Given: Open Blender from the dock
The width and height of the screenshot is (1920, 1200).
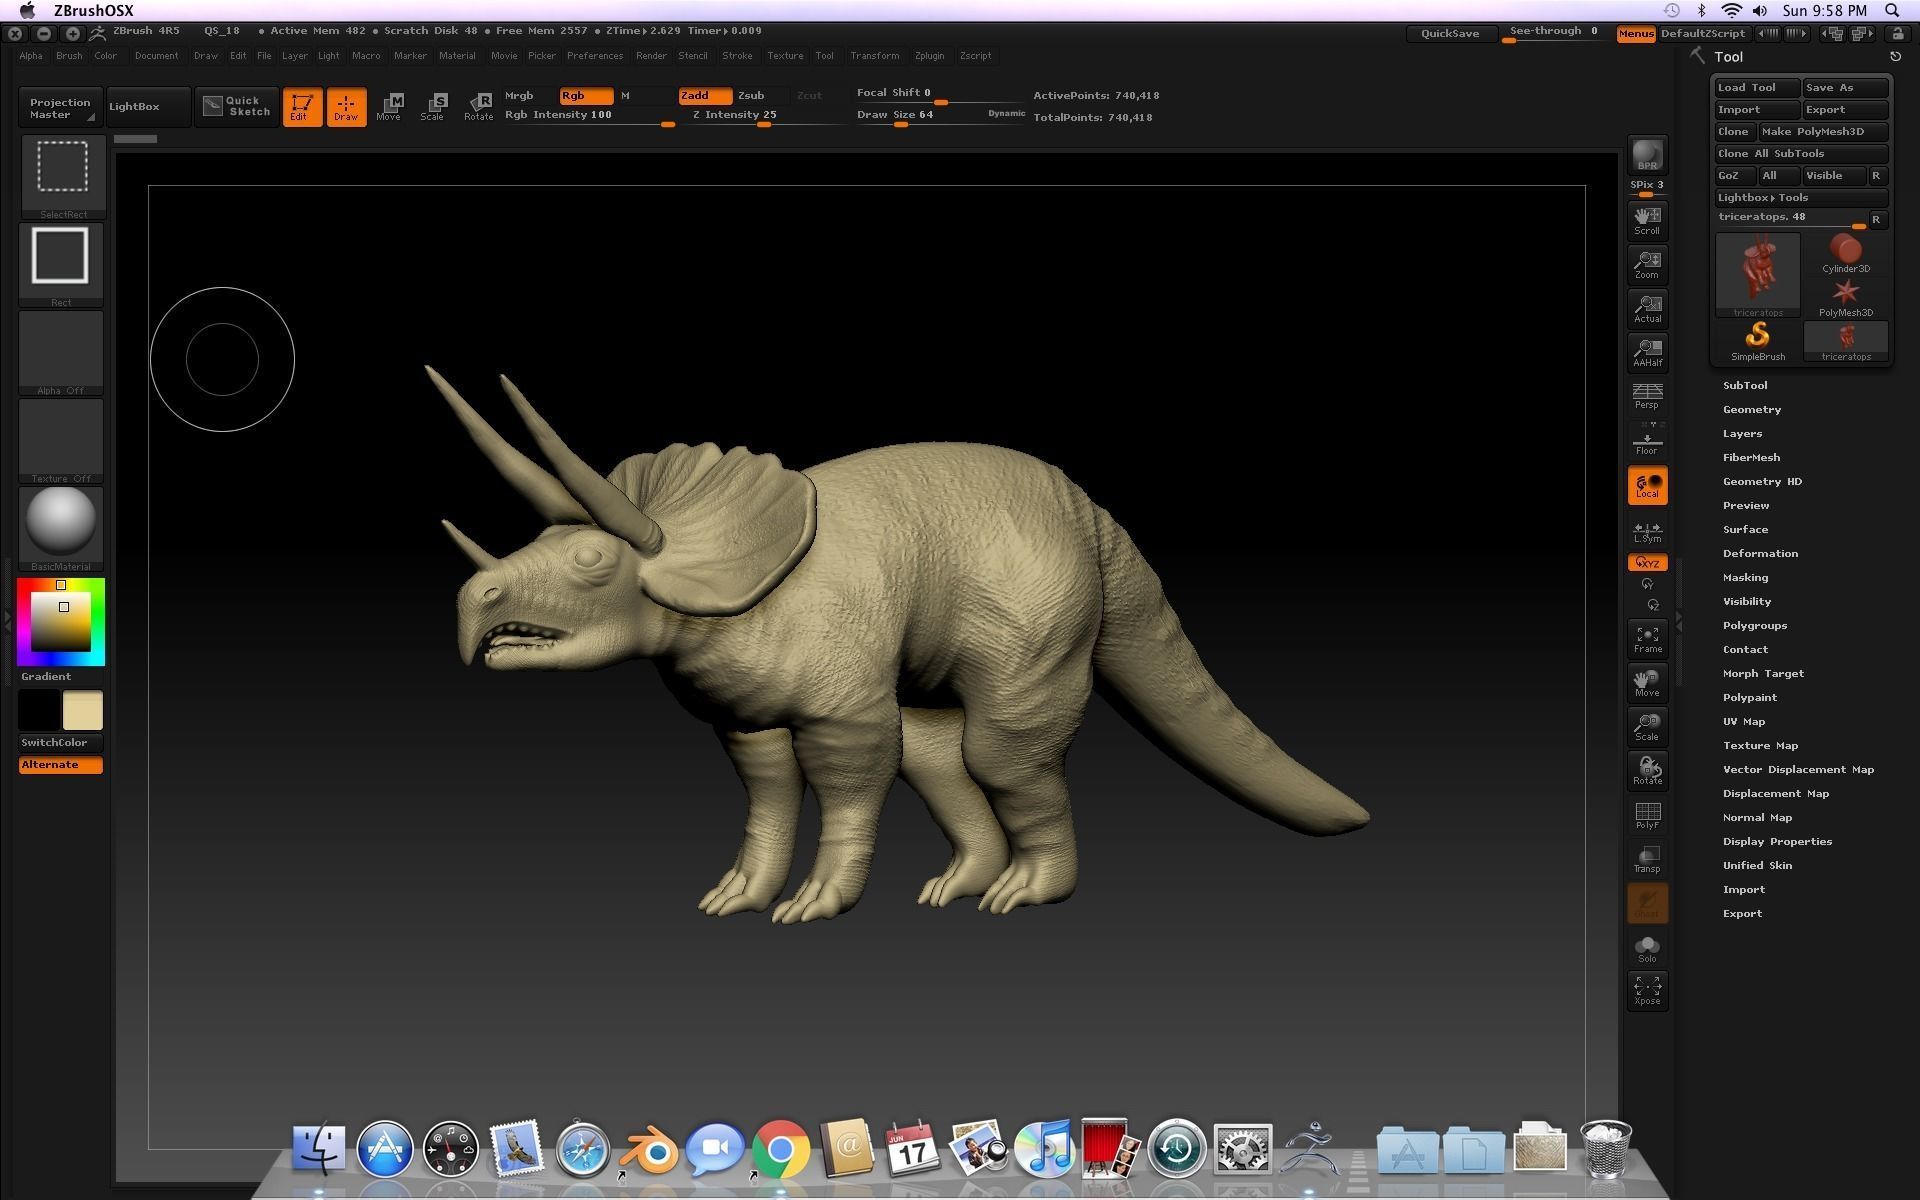Looking at the screenshot, I should tap(649, 1149).
